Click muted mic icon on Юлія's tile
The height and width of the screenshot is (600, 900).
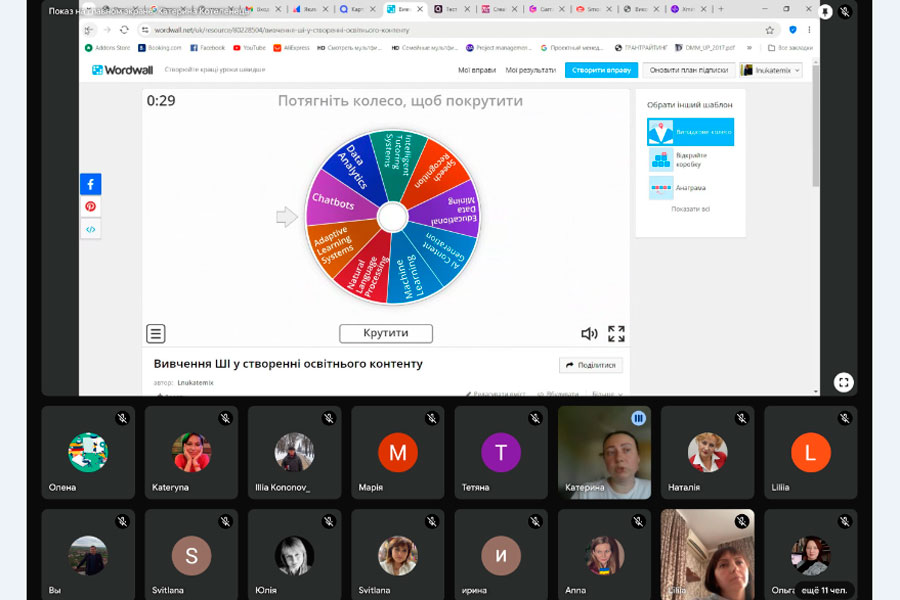coord(329,521)
